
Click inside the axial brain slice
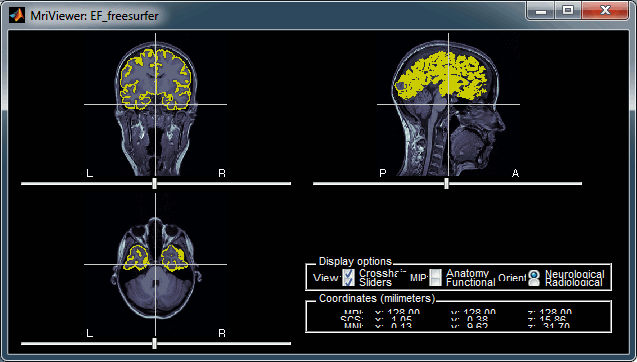pos(155,264)
